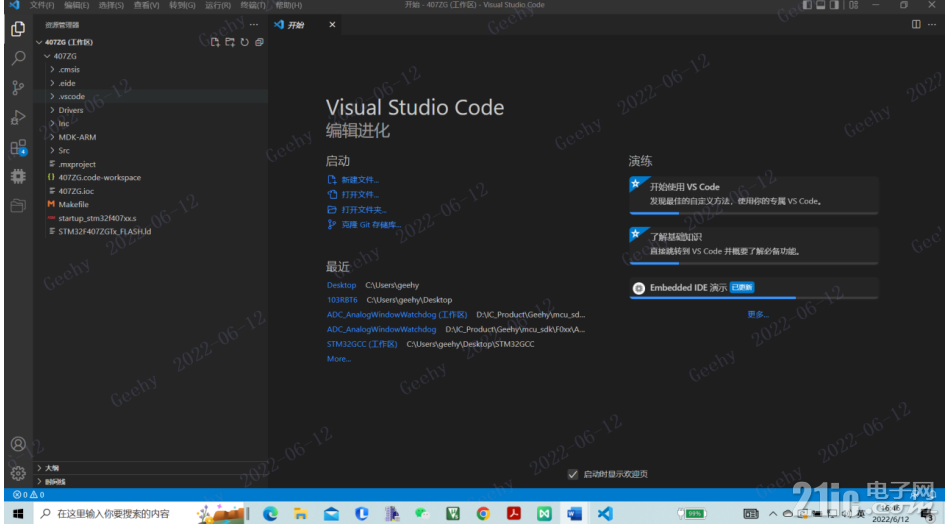Open Google Chrome from taskbar
This screenshot has width=946, height=524.
tap(483, 514)
